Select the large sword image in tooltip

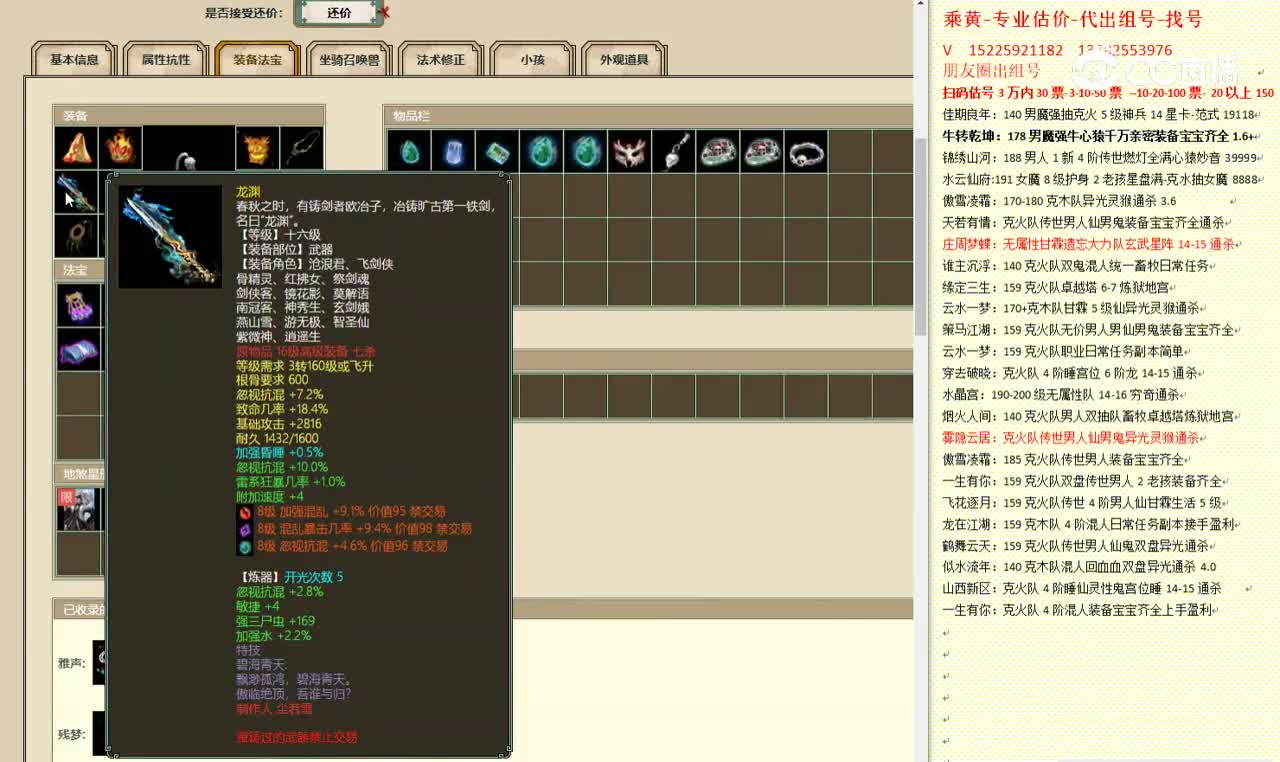(x=170, y=237)
